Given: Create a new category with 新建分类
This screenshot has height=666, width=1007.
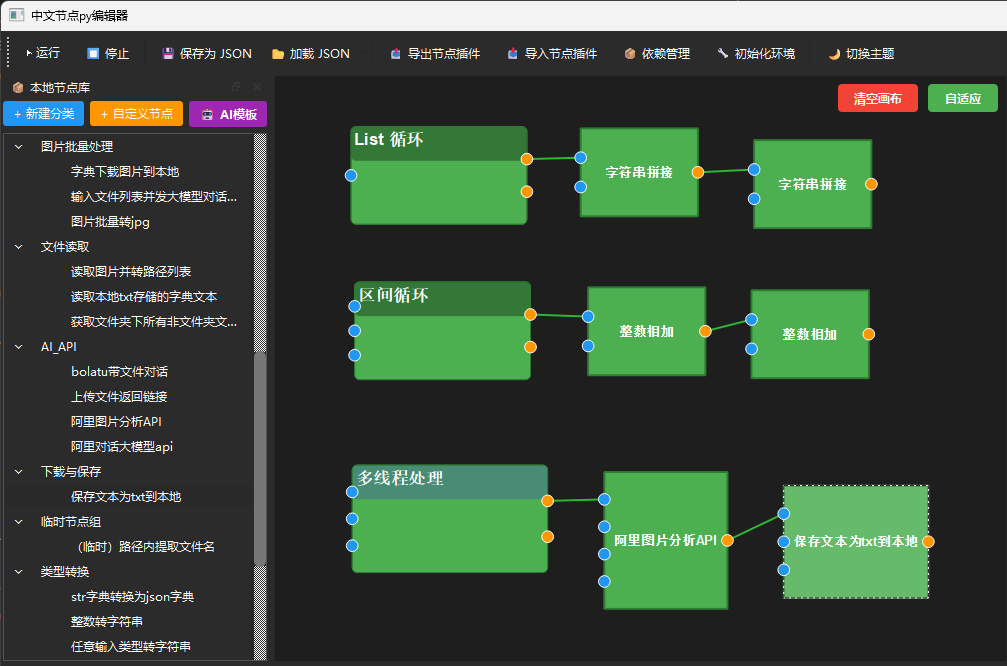Looking at the screenshot, I should (43, 114).
